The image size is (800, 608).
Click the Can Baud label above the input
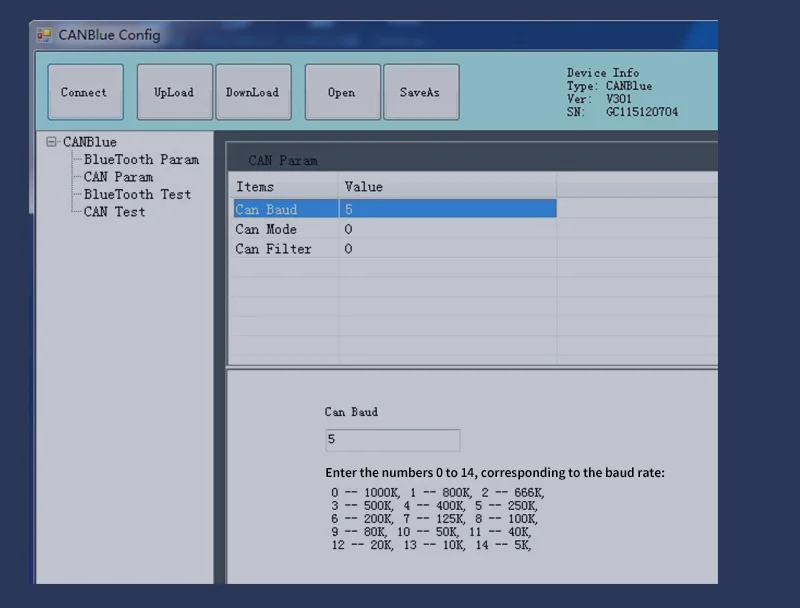(352, 412)
